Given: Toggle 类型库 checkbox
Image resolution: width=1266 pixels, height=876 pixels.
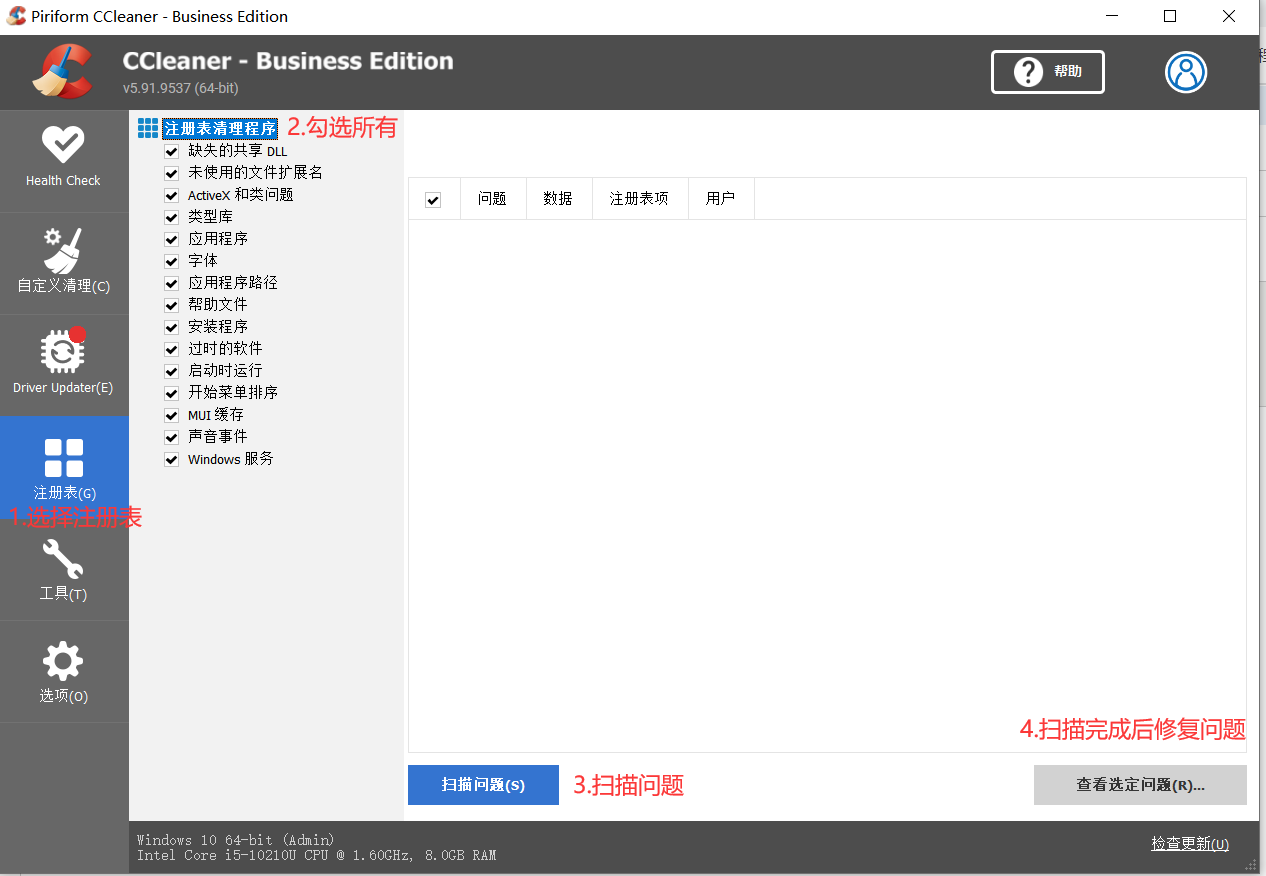Looking at the screenshot, I should click(x=171, y=217).
